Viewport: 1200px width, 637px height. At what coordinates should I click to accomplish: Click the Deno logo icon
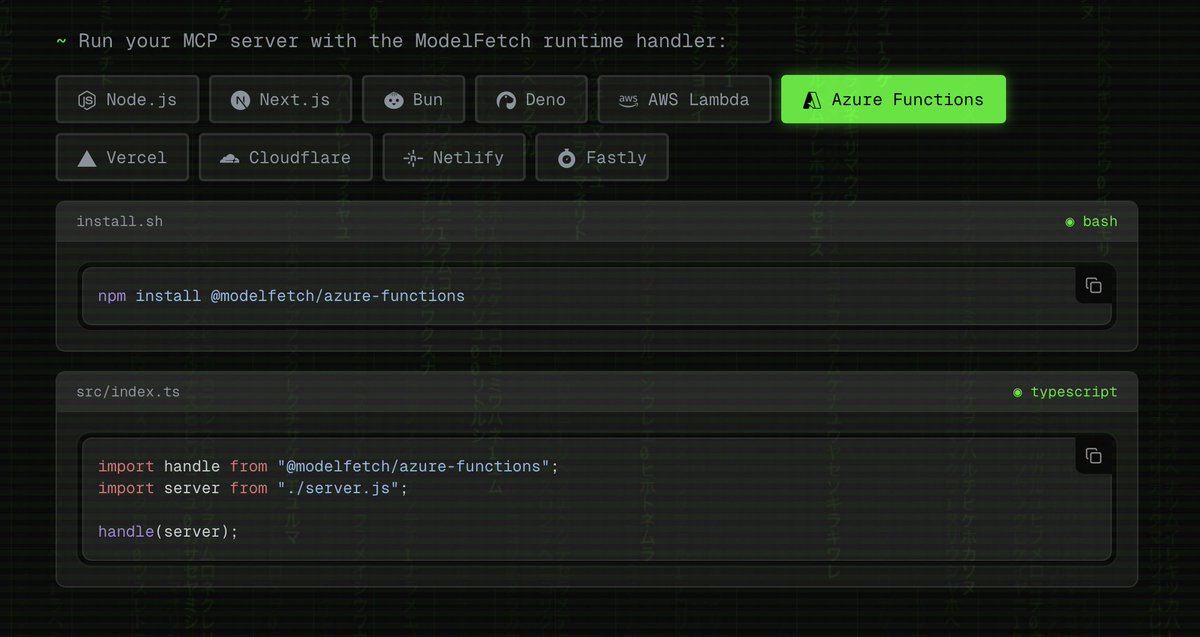(x=506, y=100)
